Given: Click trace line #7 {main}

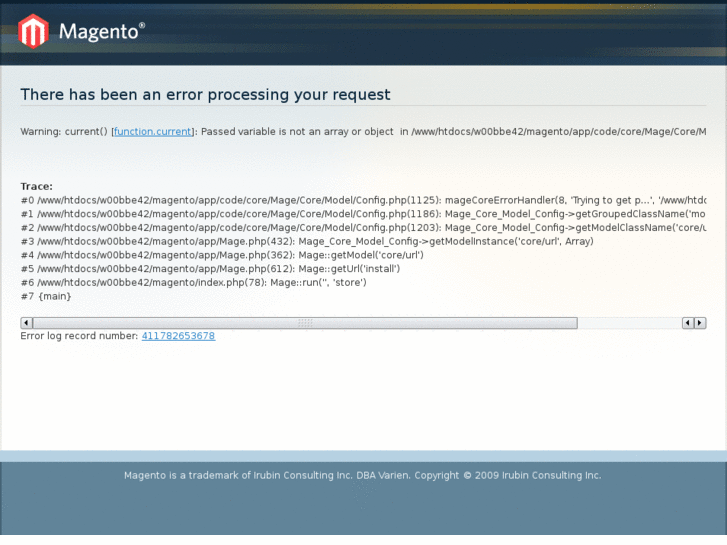Looking at the screenshot, I should 46,297.
